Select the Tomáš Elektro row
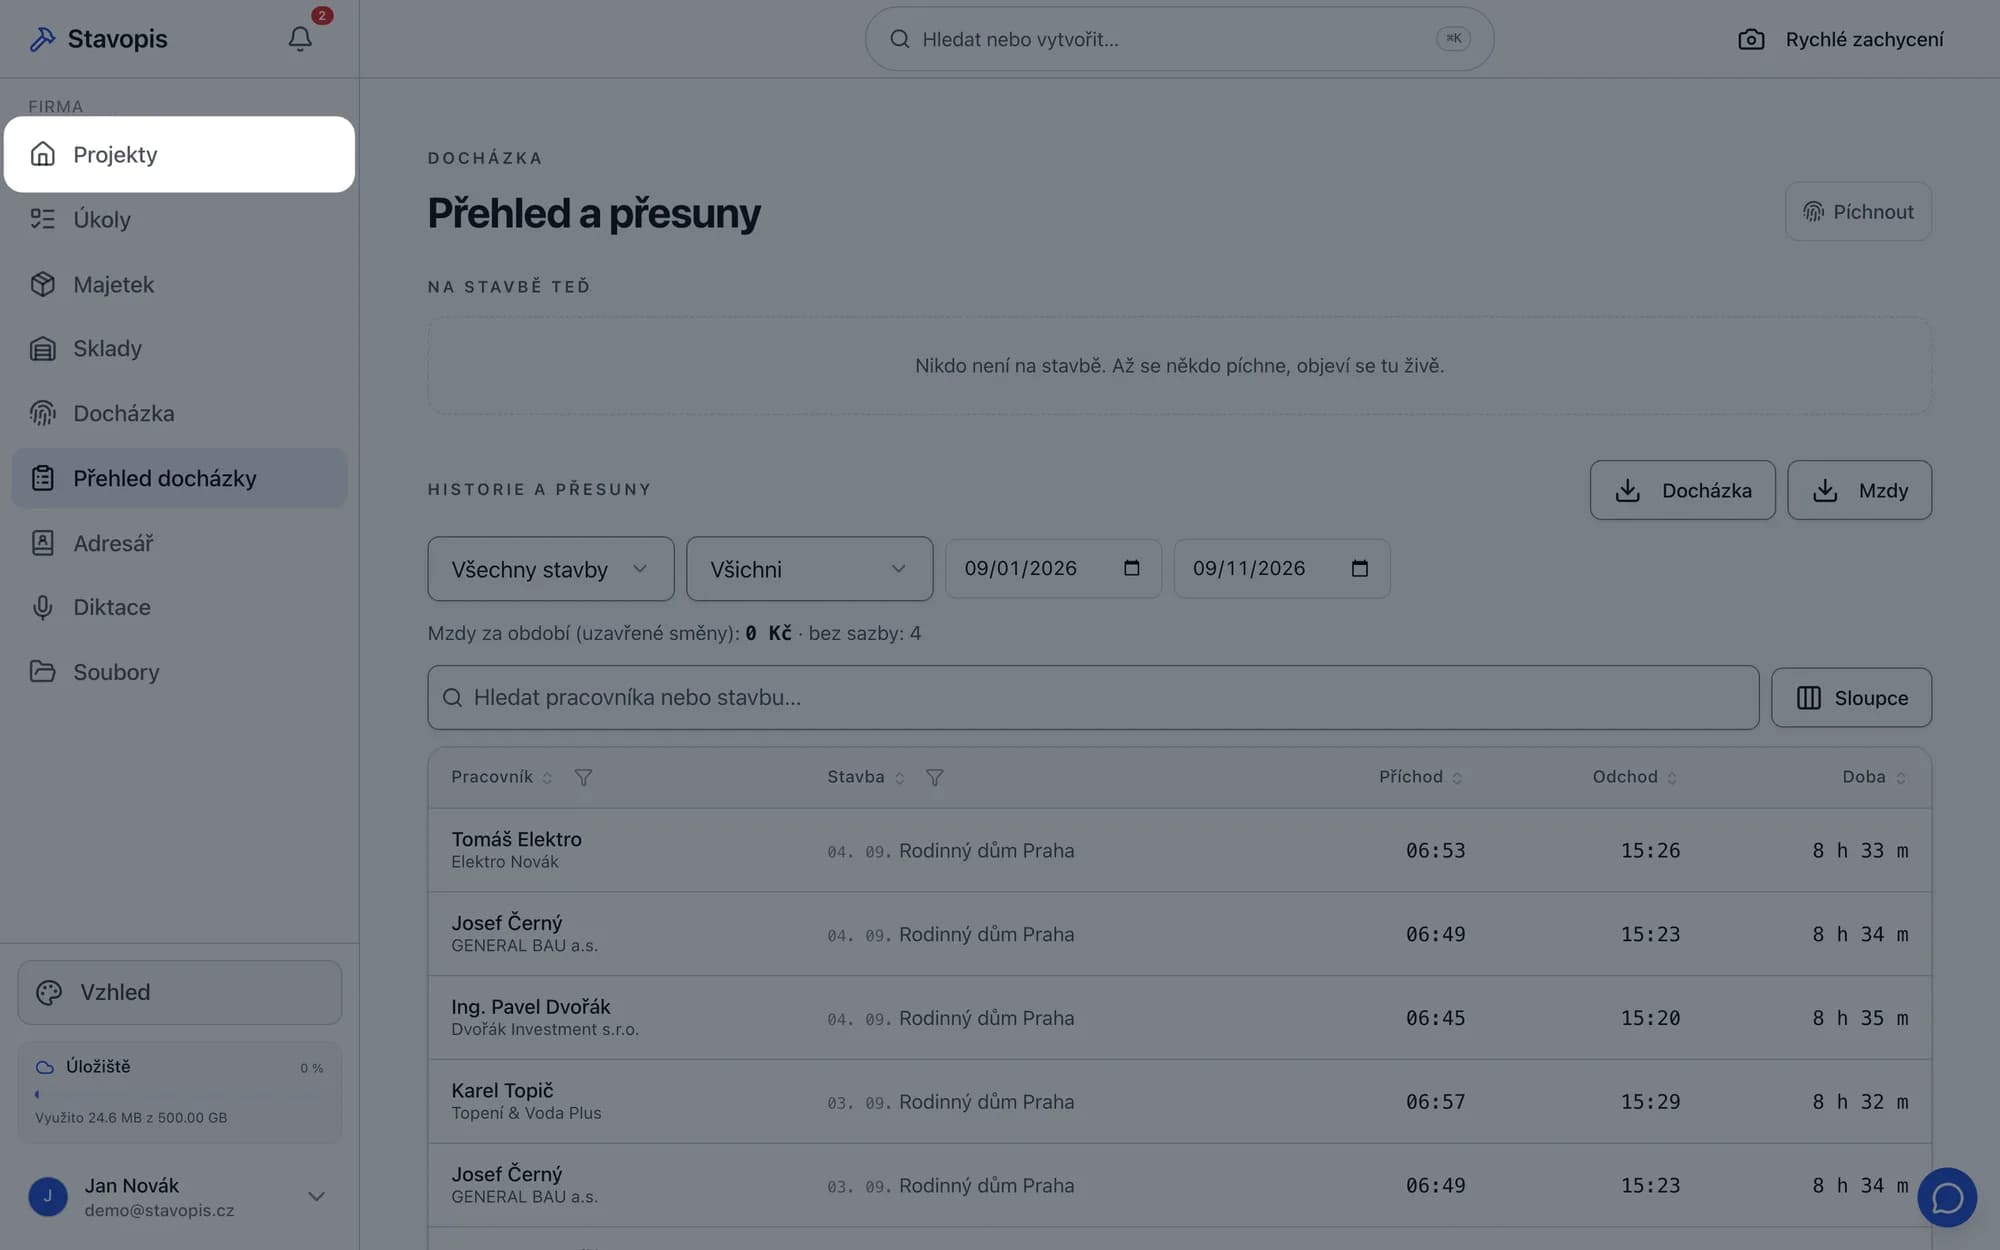The image size is (2000, 1250). tap(1179, 850)
